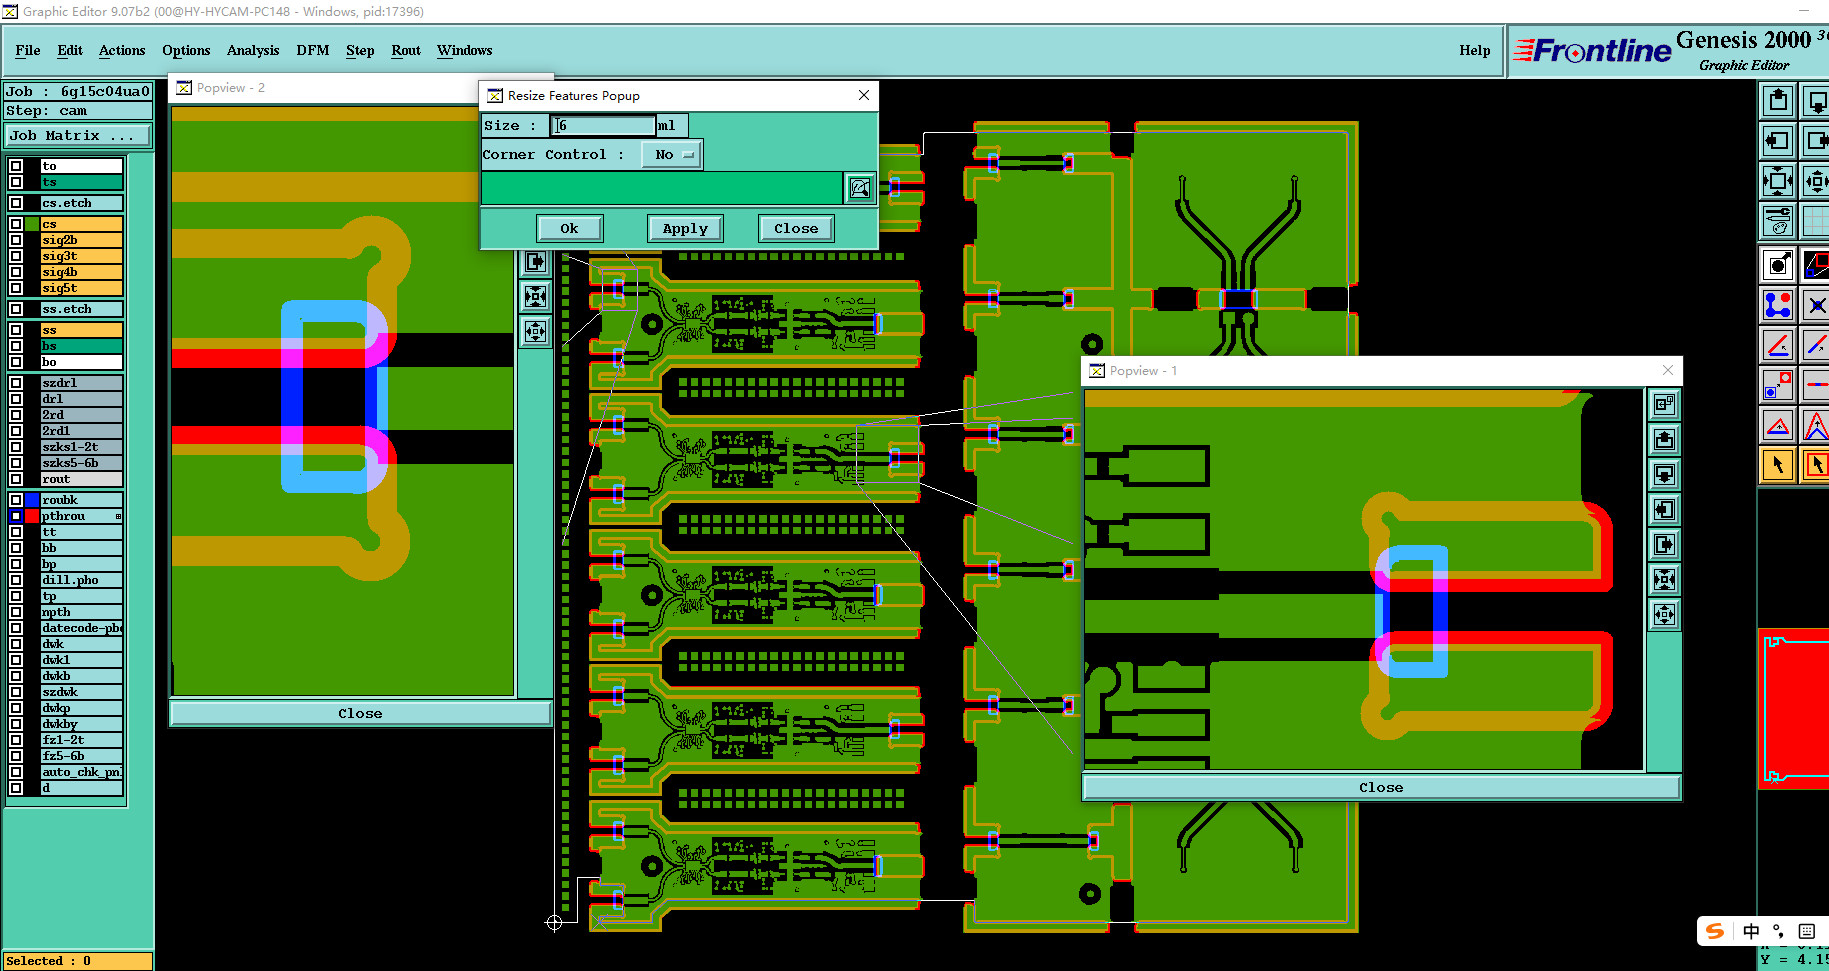
Task: Click Close button in Resize Features popup
Action: tap(796, 229)
